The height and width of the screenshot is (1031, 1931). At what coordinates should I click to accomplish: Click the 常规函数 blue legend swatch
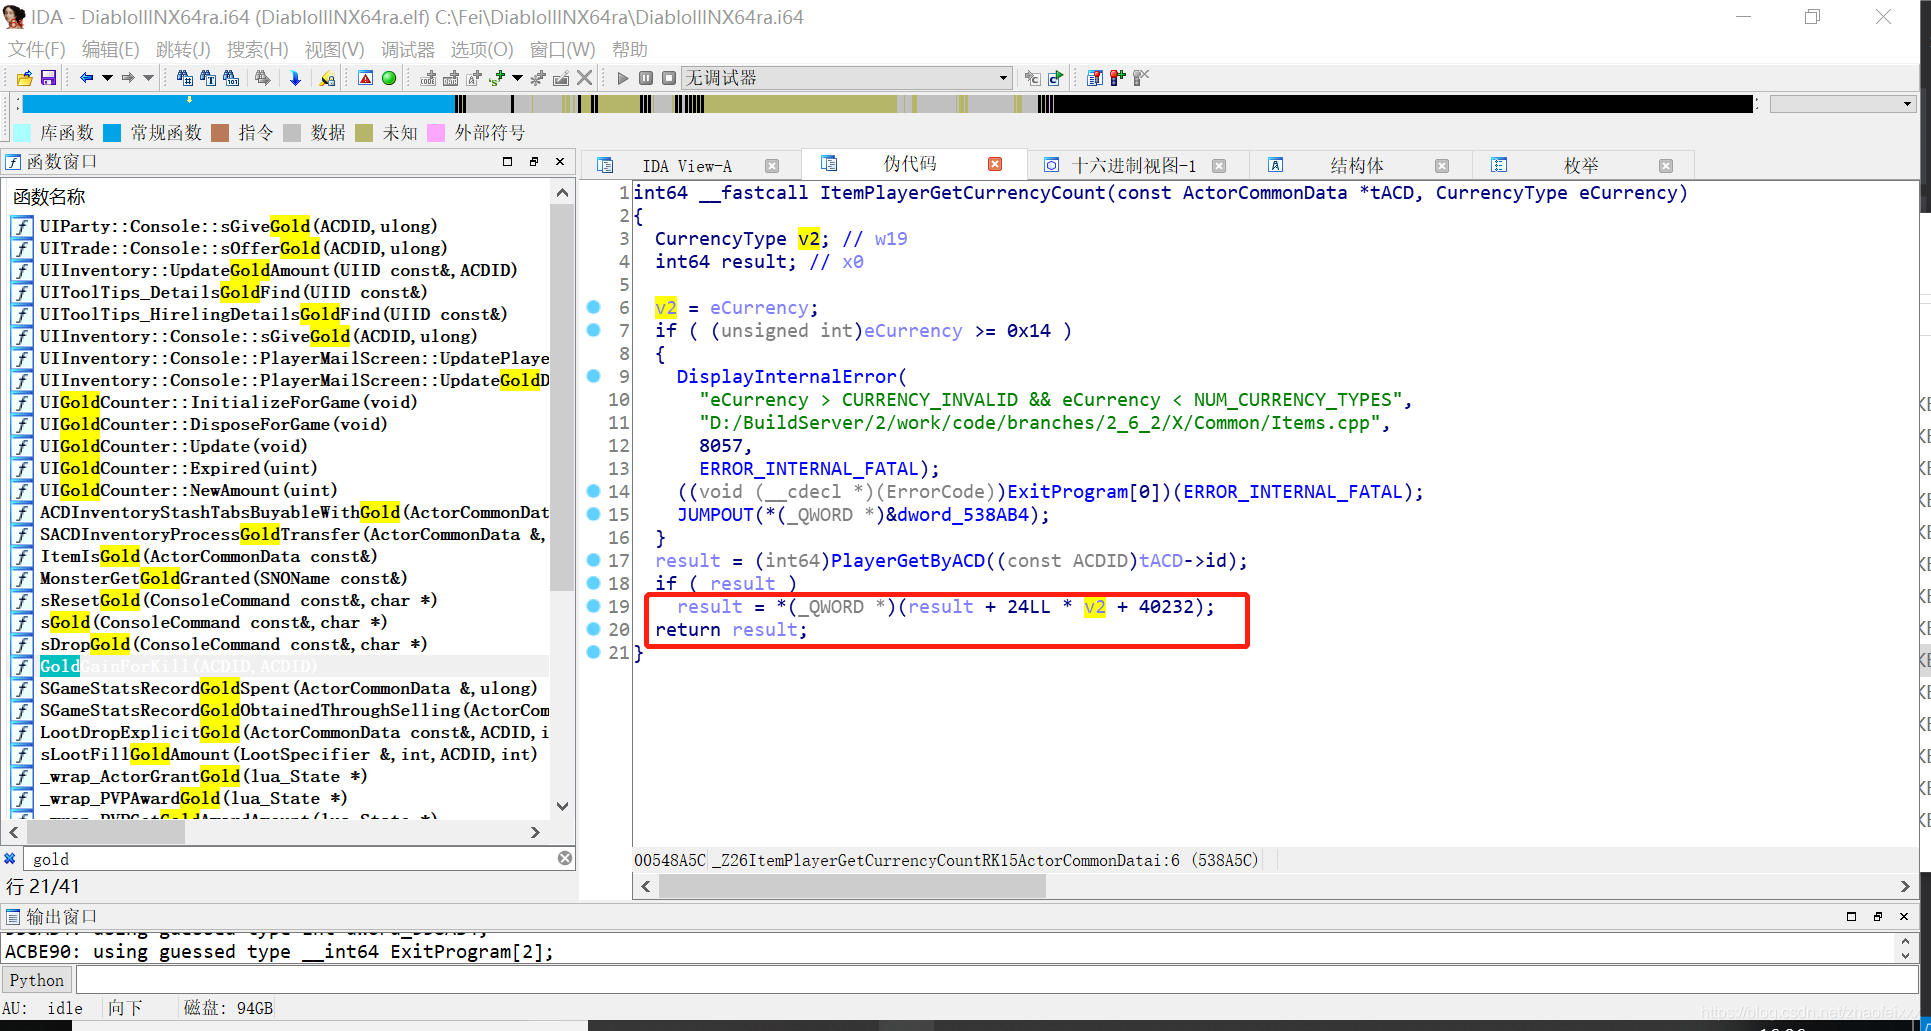pos(112,133)
